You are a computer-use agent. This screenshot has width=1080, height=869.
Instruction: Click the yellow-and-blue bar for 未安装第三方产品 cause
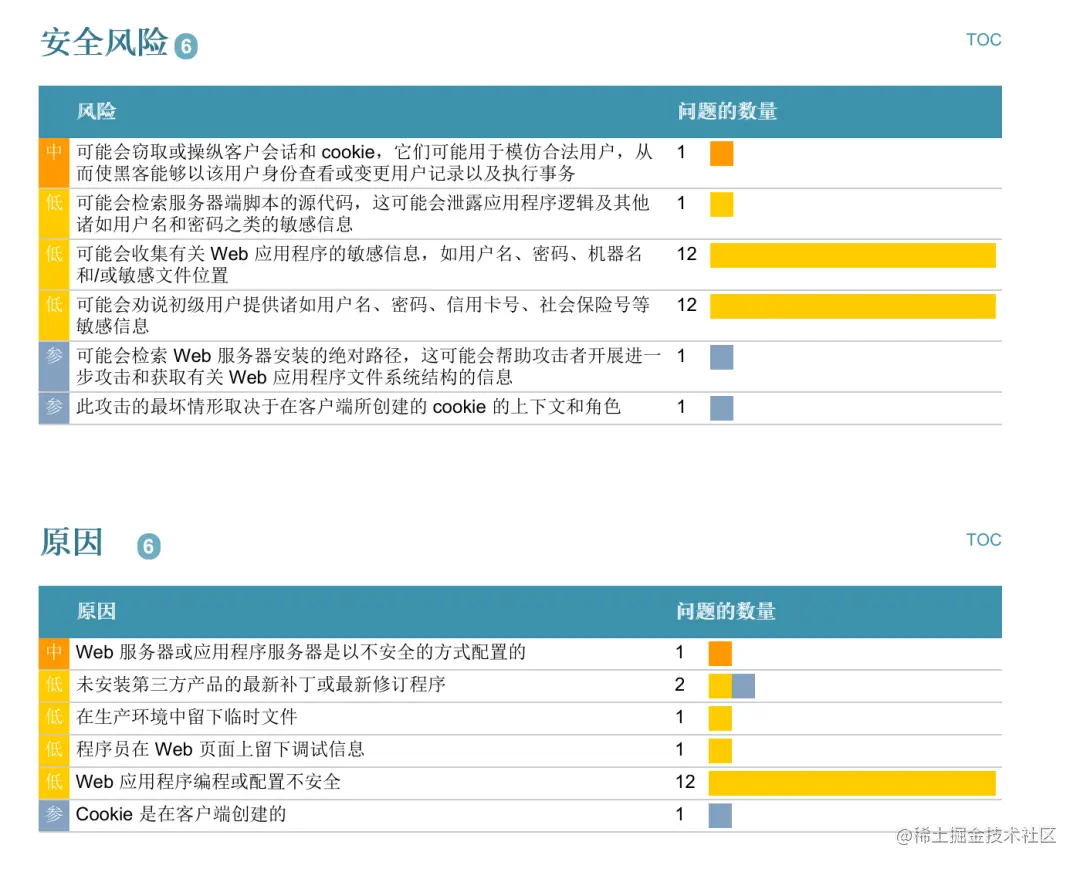(731, 686)
